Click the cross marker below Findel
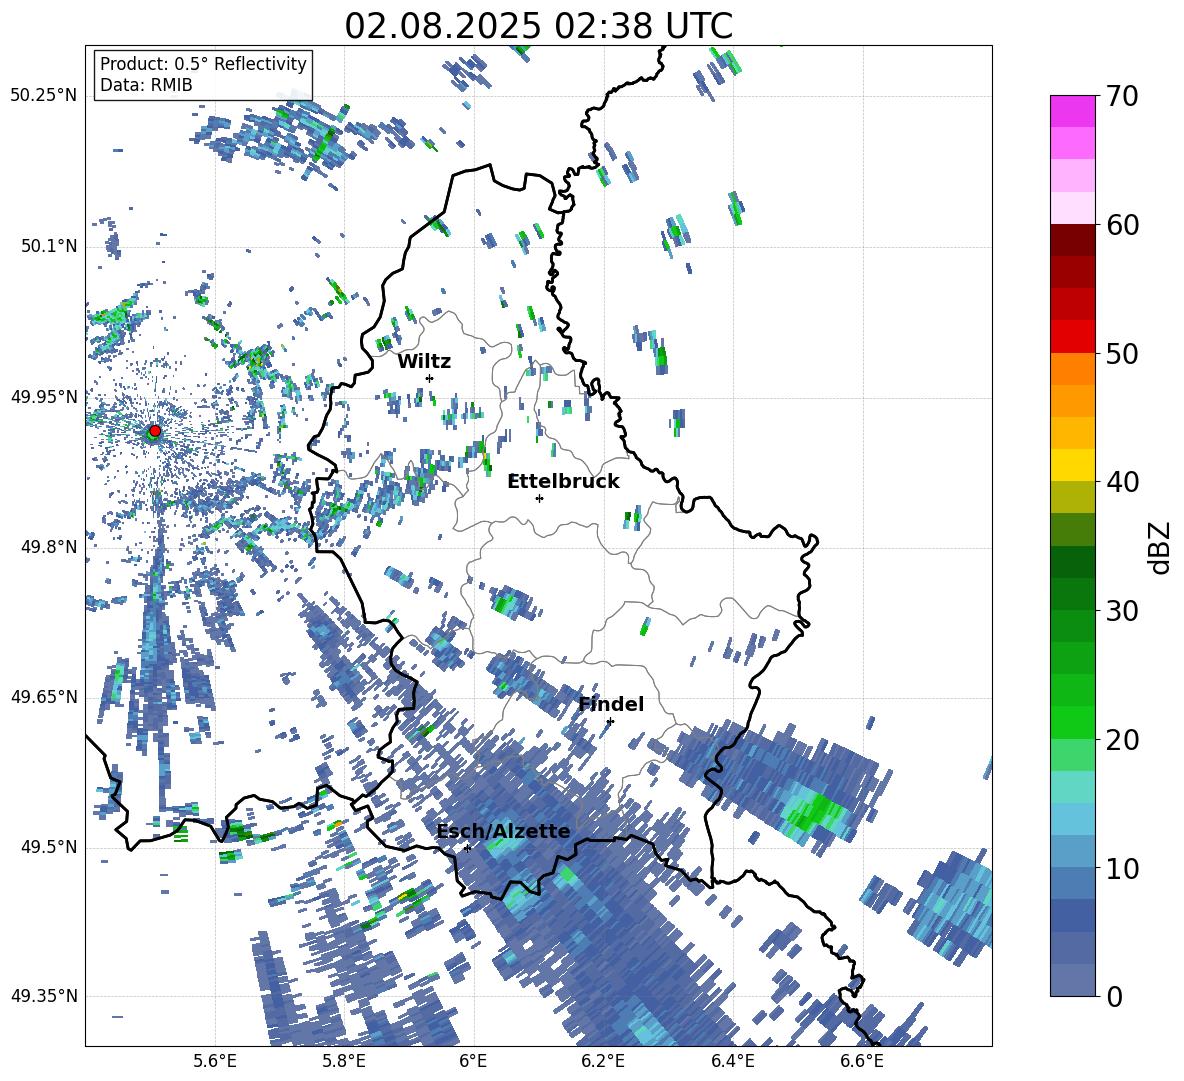This screenshot has height=1081, width=1184. point(610,722)
